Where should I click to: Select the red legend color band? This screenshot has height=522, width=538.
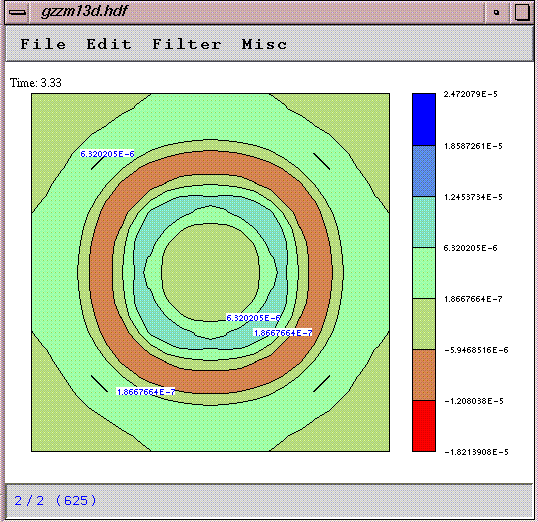point(424,426)
